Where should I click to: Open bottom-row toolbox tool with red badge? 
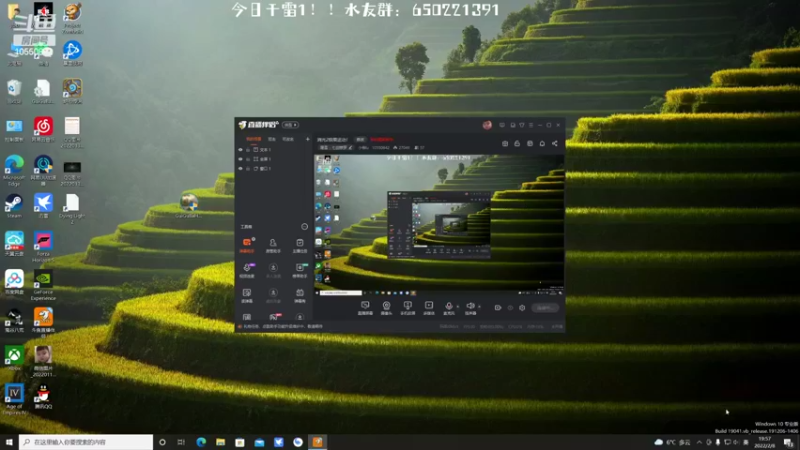click(x=274, y=317)
